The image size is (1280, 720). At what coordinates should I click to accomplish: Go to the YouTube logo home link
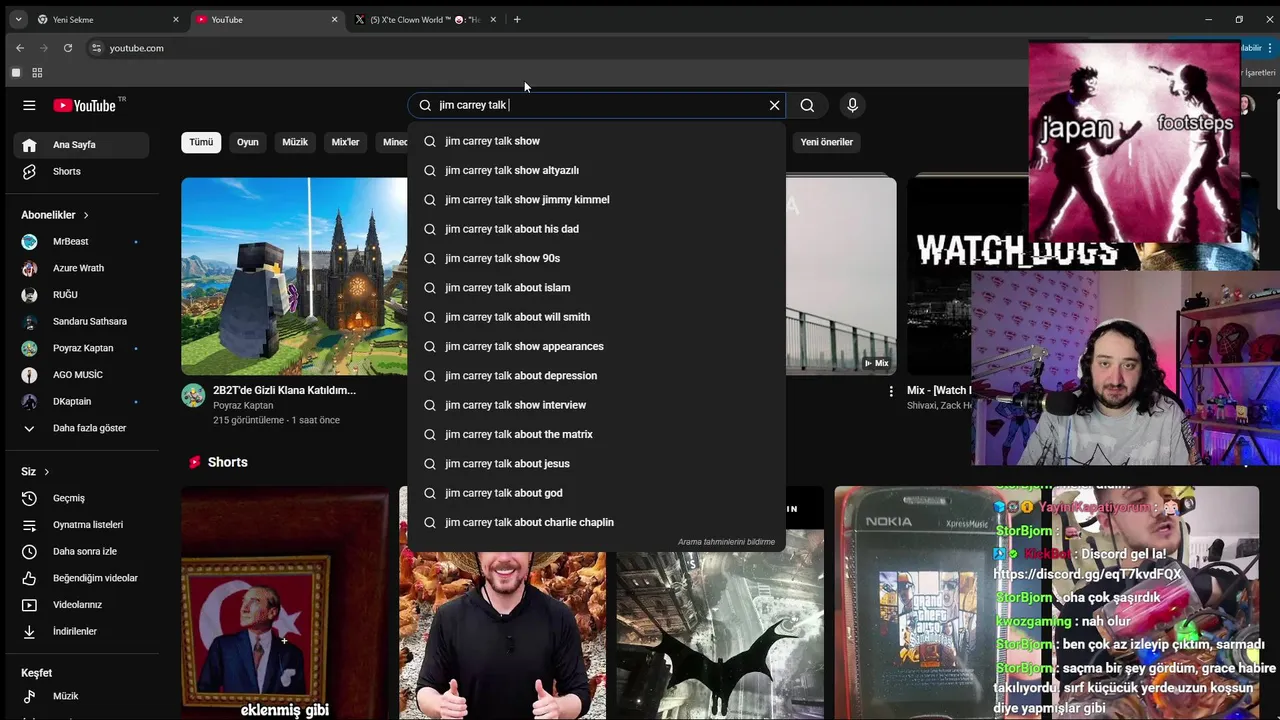(85, 105)
